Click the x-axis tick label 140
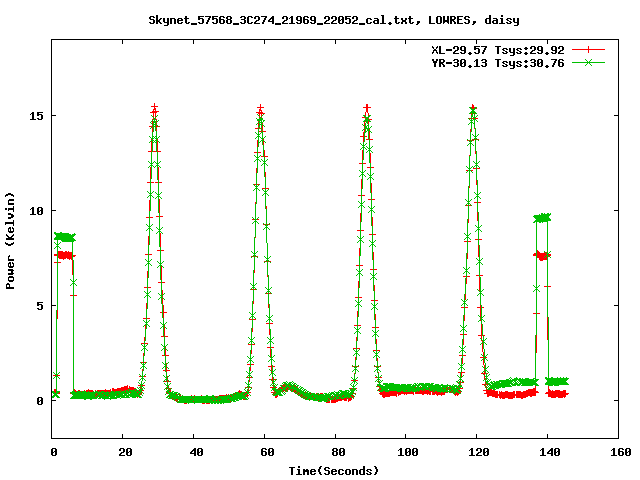Image resolution: width=640 pixels, height=480 pixels. (549, 452)
